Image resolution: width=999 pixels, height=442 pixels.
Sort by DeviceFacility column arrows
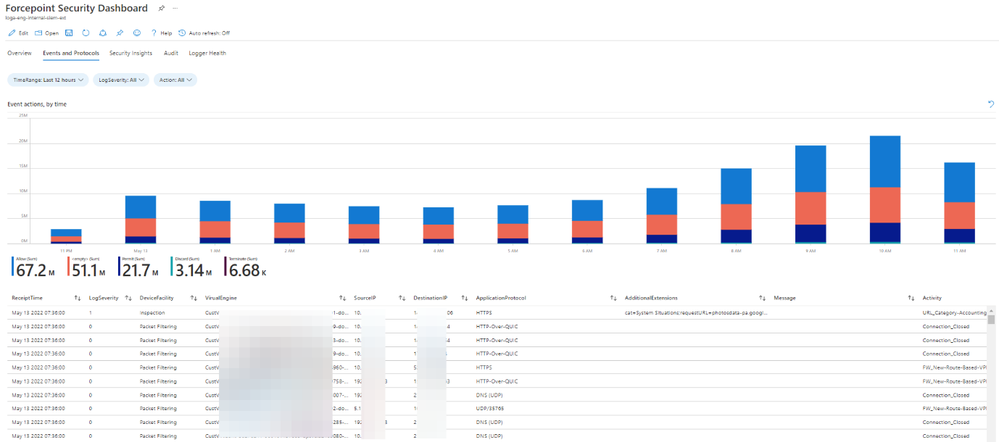pos(193,297)
